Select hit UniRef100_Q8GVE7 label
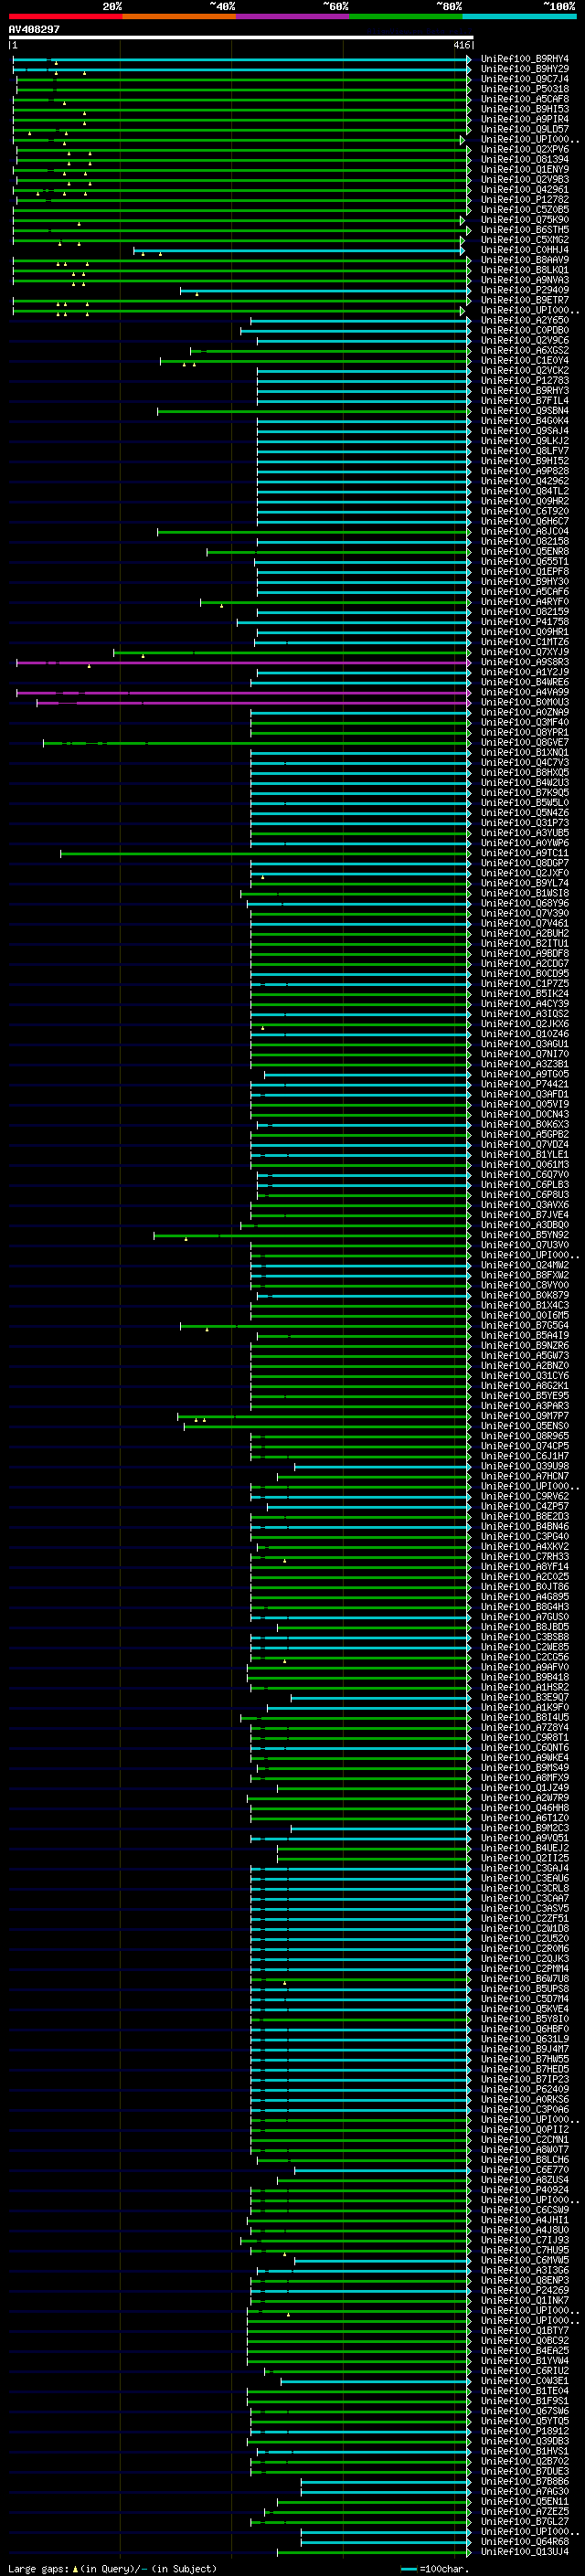This screenshot has height=2576, width=585. (x=525, y=742)
